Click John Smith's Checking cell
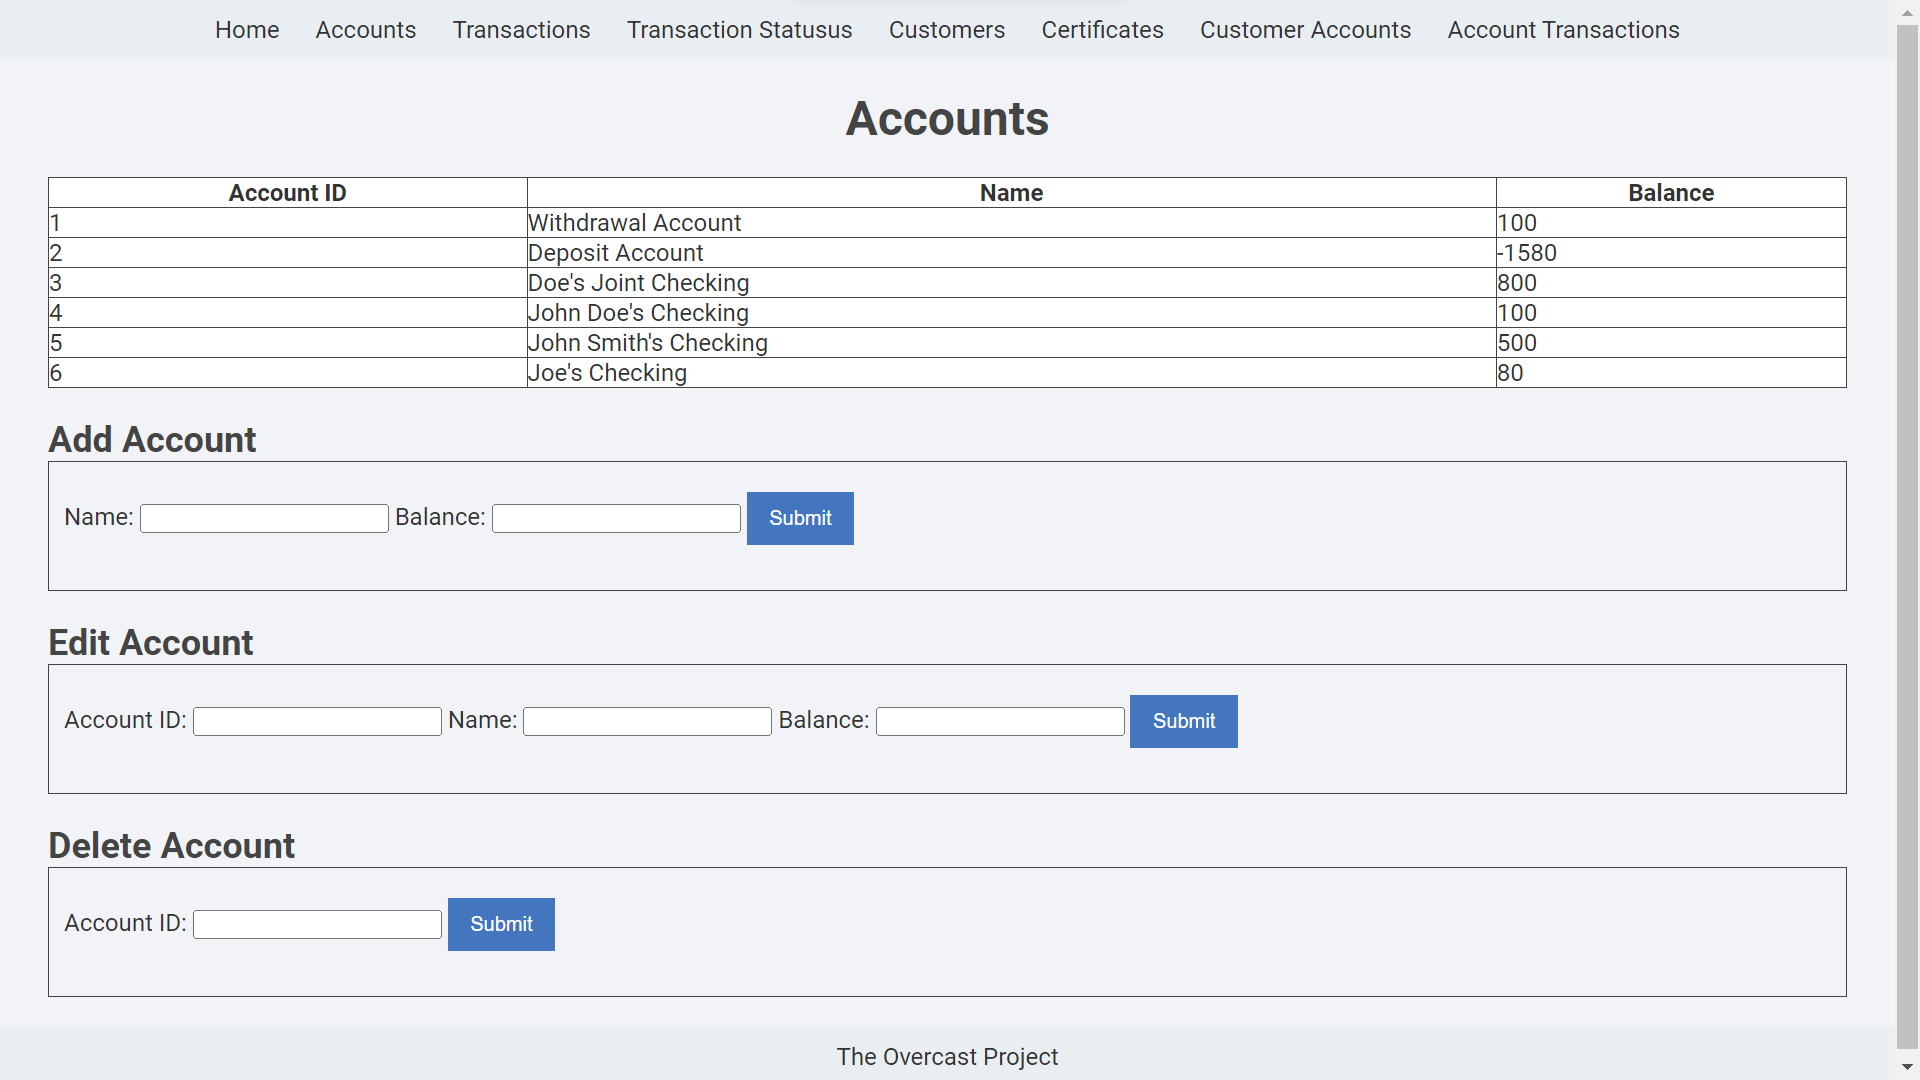 pos(648,343)
